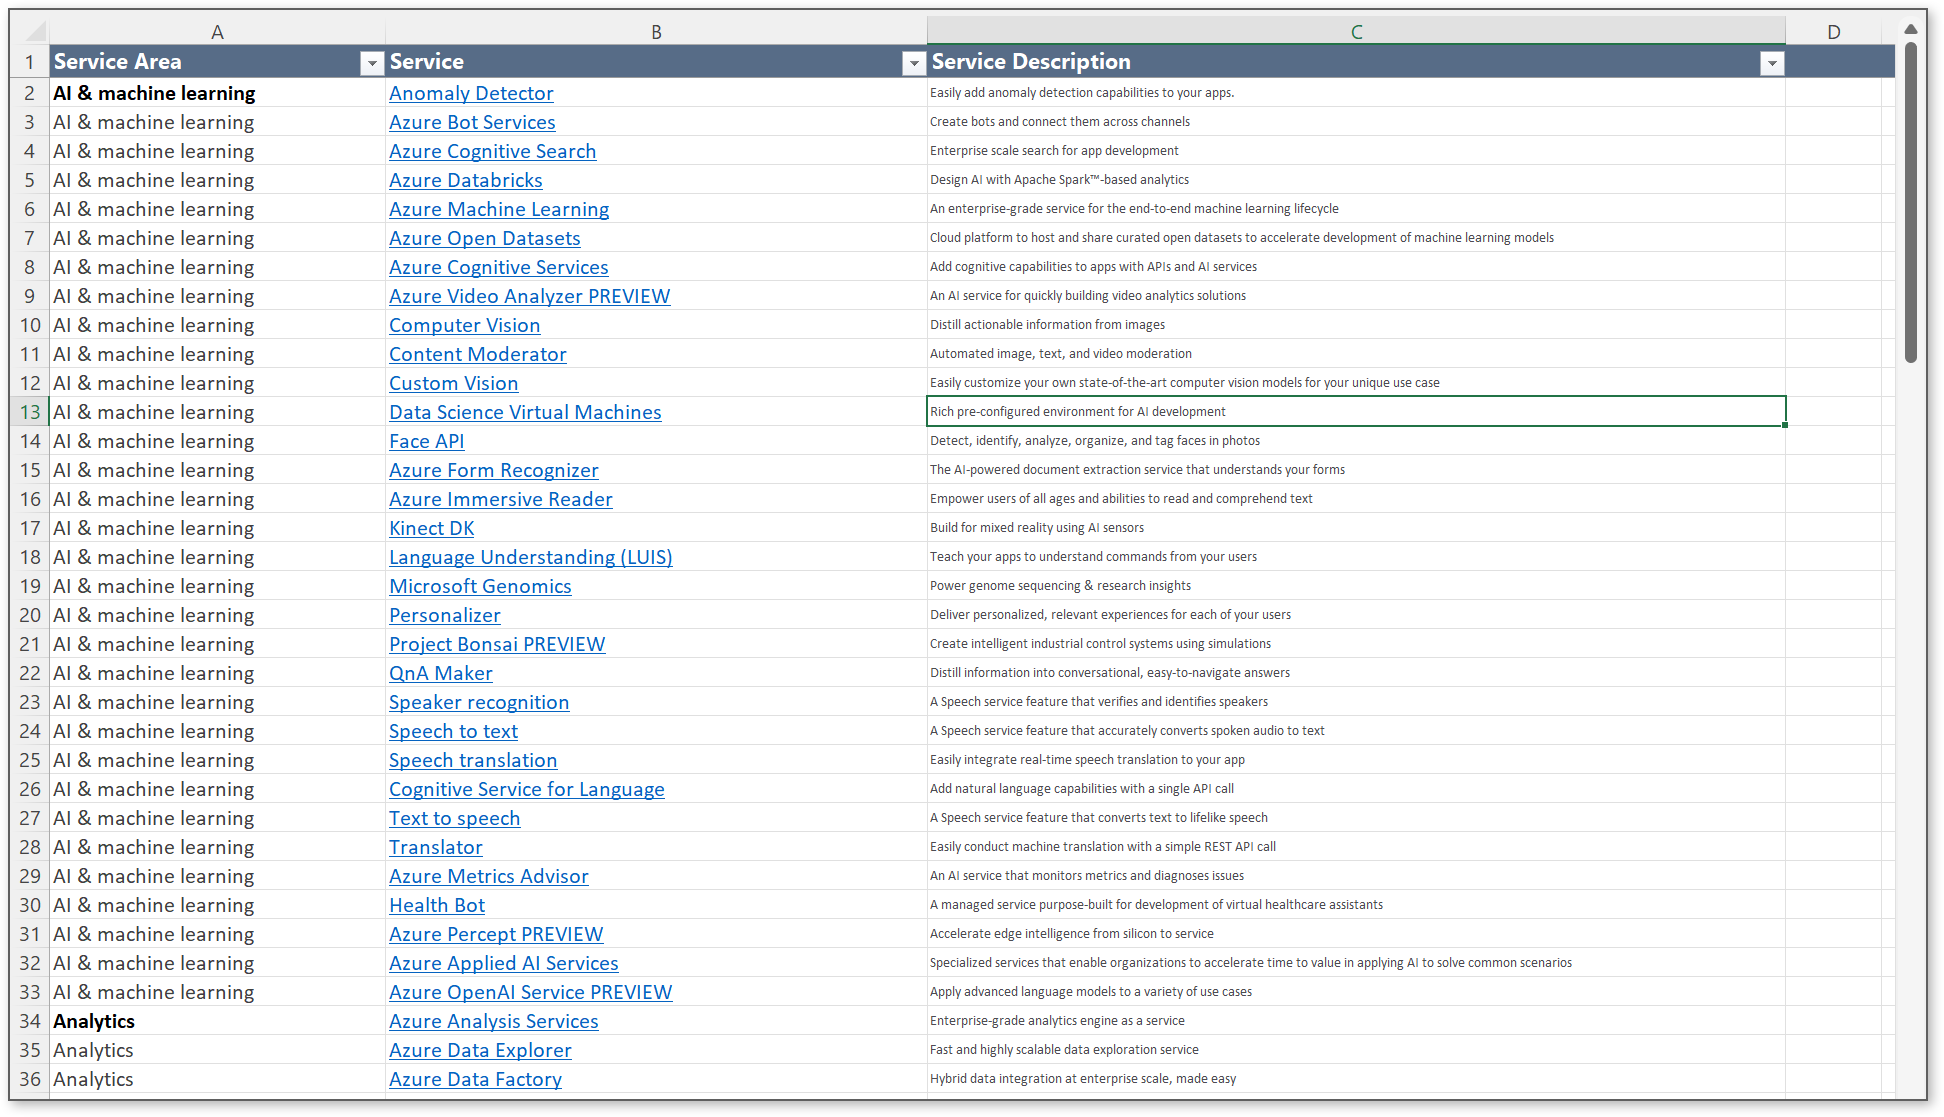The image size is (1944, 1117).
Task: Open the Azure Percept PREVIEW link
Action: pyautogui.click(x=496, y=934)
